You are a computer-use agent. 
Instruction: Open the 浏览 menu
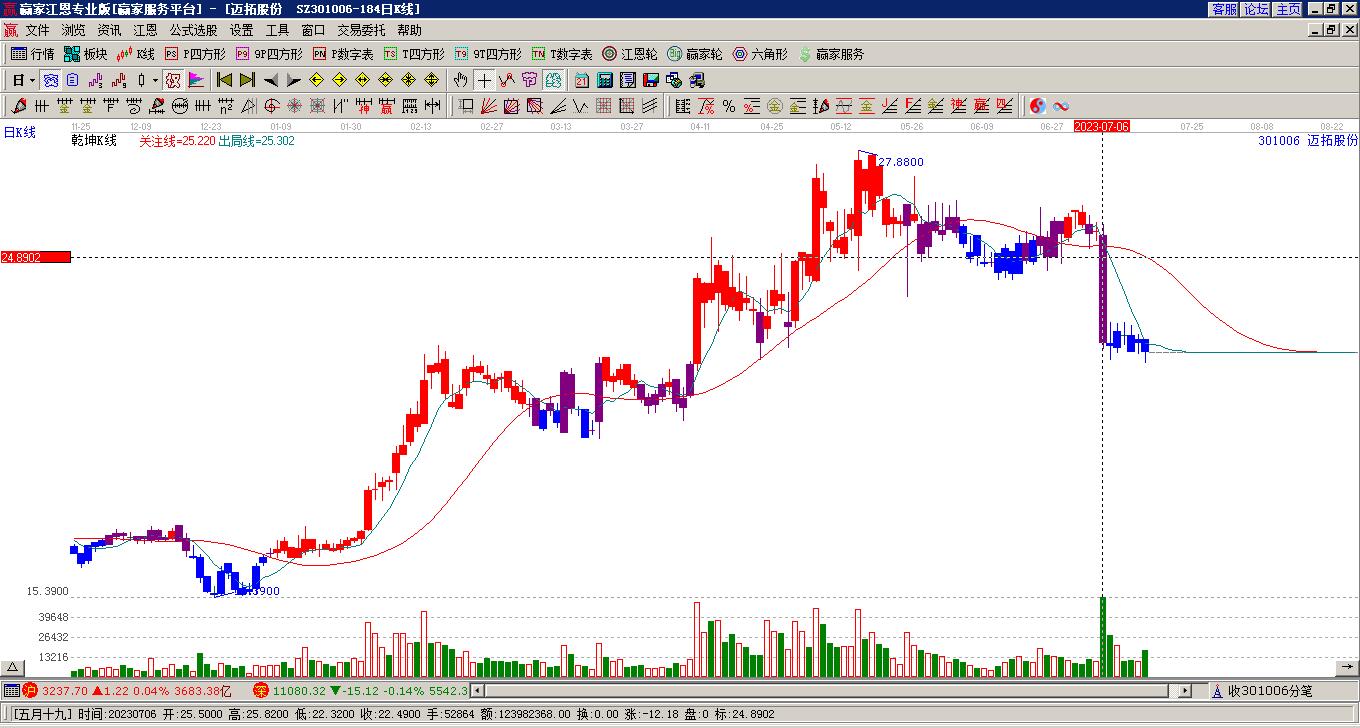pos(73,30)
